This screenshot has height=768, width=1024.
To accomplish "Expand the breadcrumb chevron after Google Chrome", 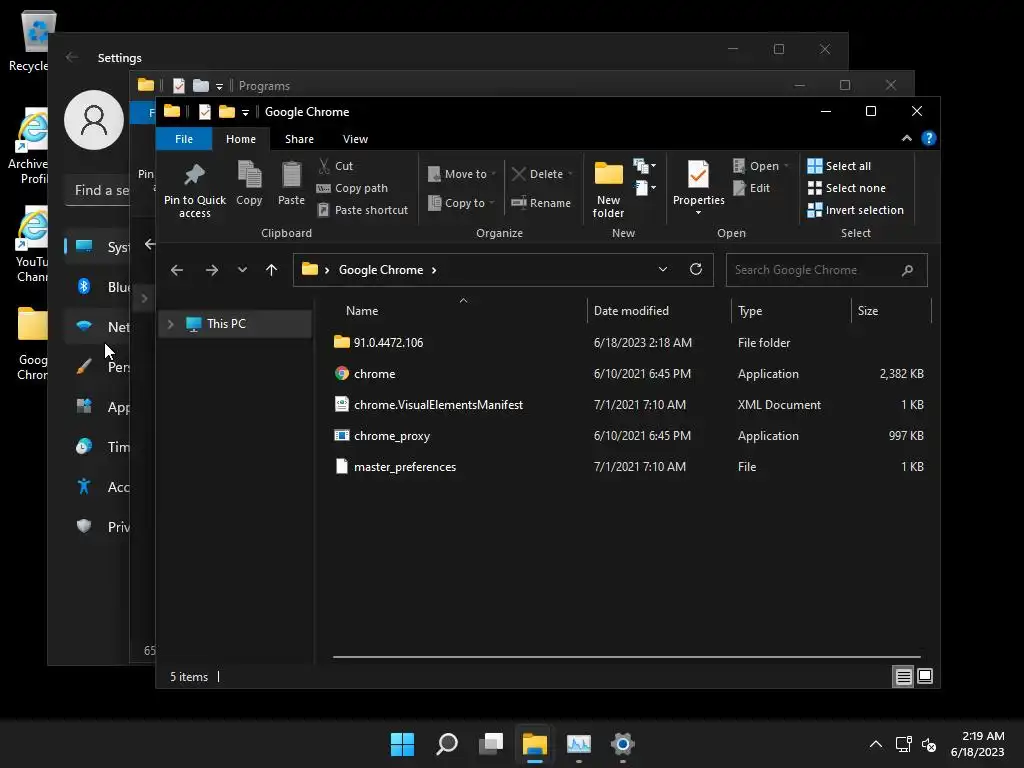I will point(434,270).
